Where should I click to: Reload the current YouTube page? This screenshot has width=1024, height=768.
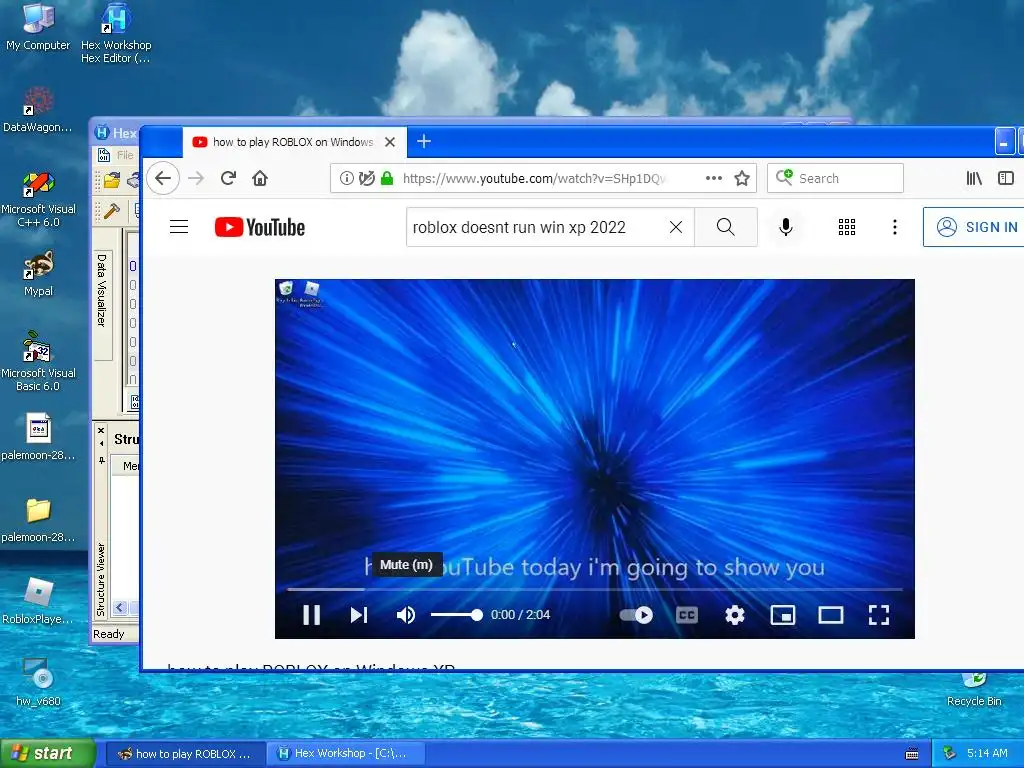[x=228, y=178]
